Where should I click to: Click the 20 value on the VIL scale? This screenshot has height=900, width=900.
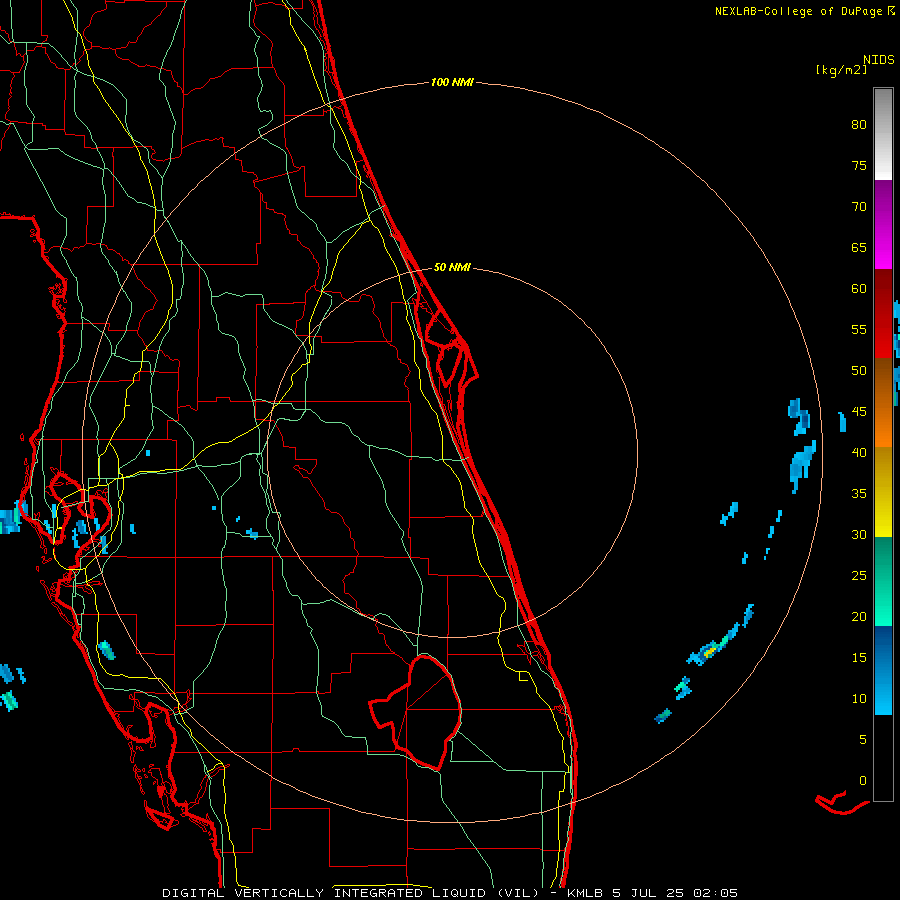coord(859,617)
